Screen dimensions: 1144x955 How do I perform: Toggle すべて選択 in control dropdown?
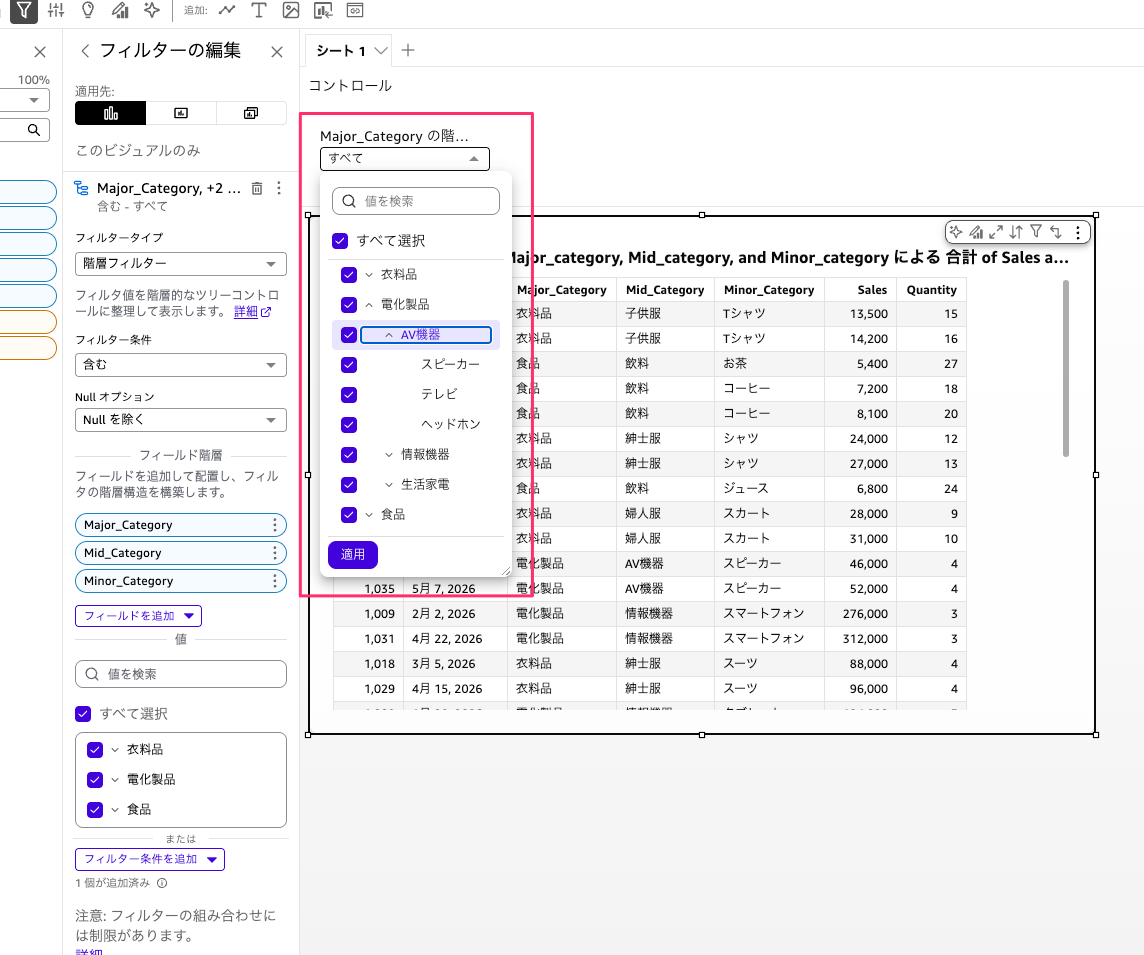tap(340, 241)
